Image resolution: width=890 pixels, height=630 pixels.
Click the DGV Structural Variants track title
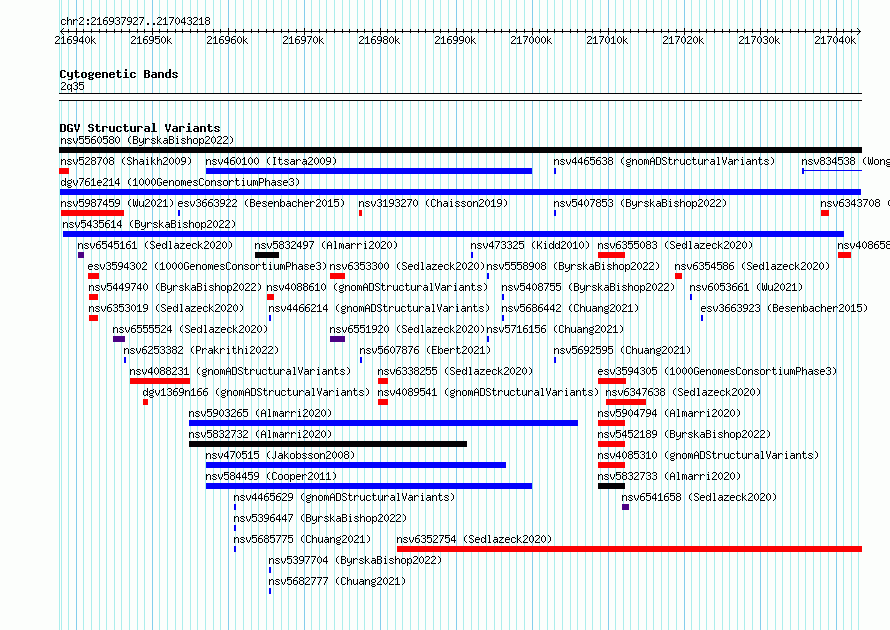pyautogui.click(x=140, y=128)
